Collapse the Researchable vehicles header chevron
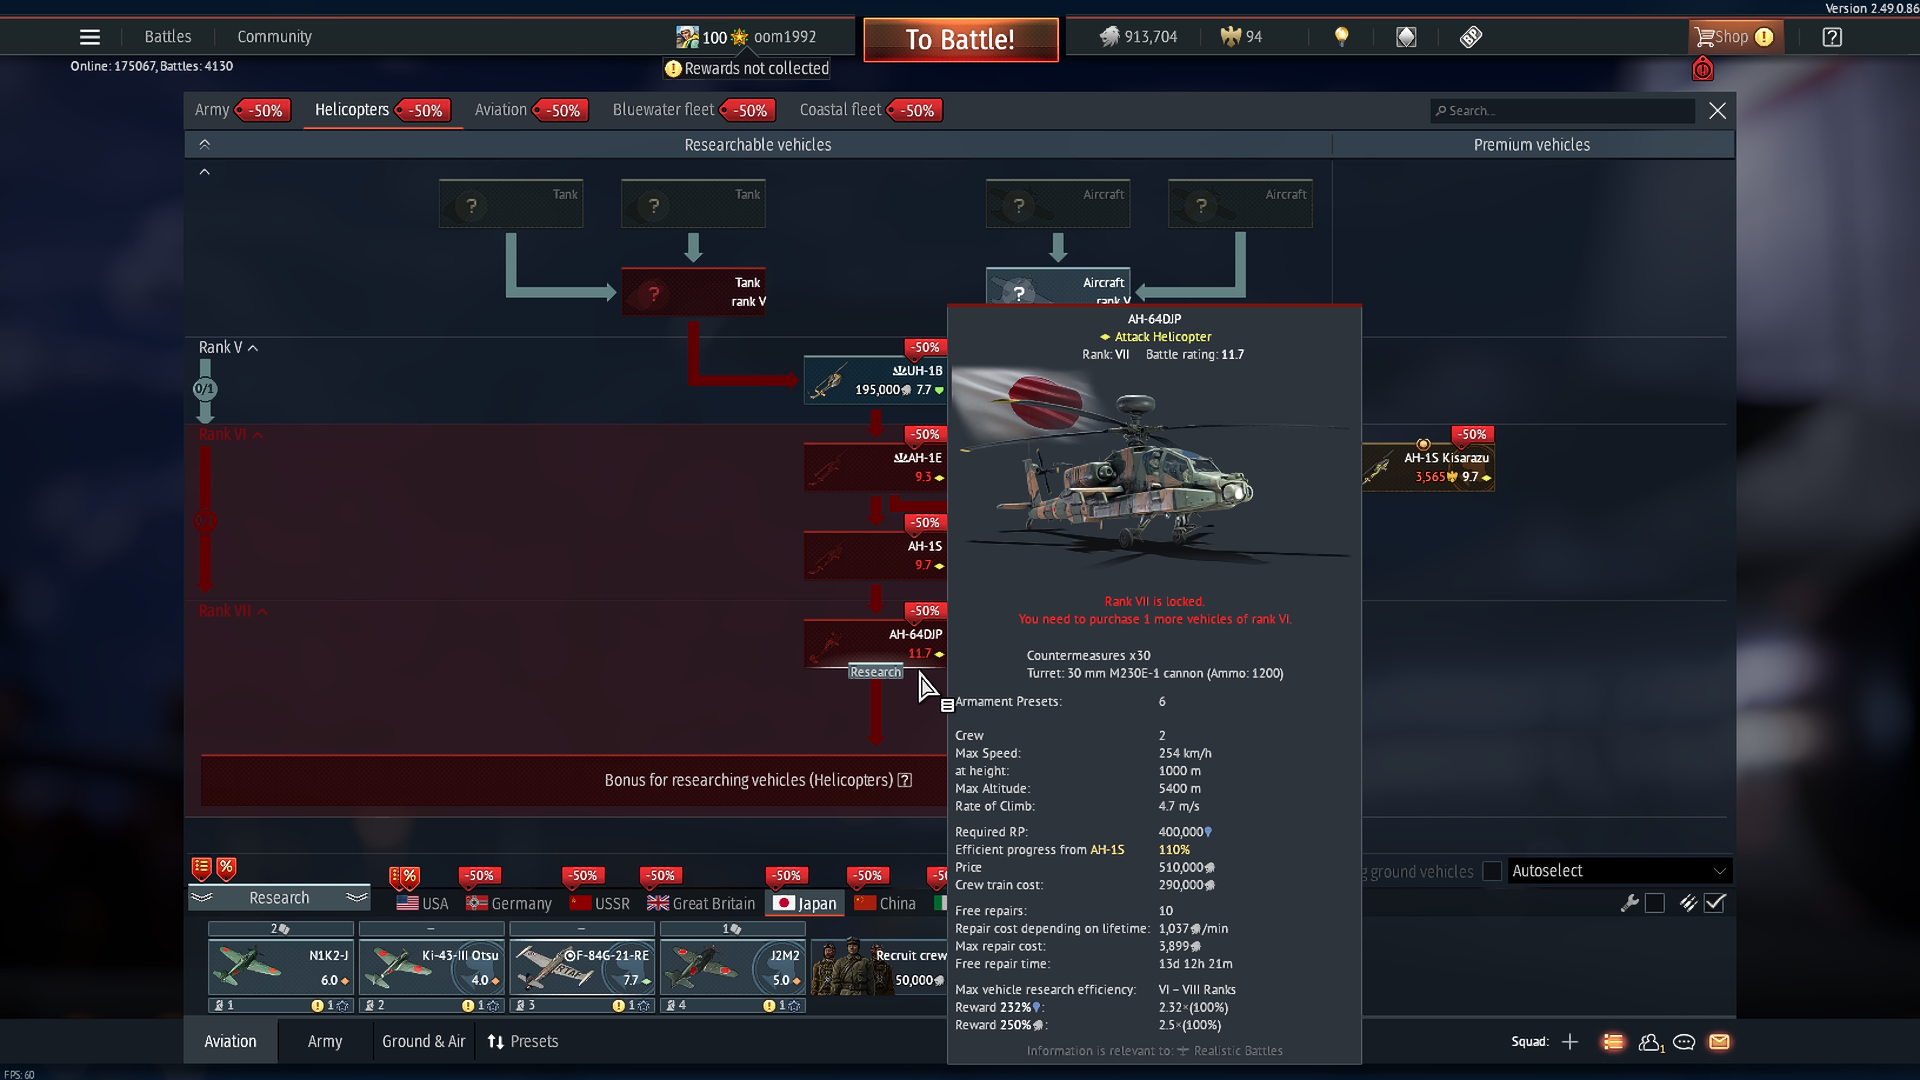1920x1080 pixels. click(204, 145)
